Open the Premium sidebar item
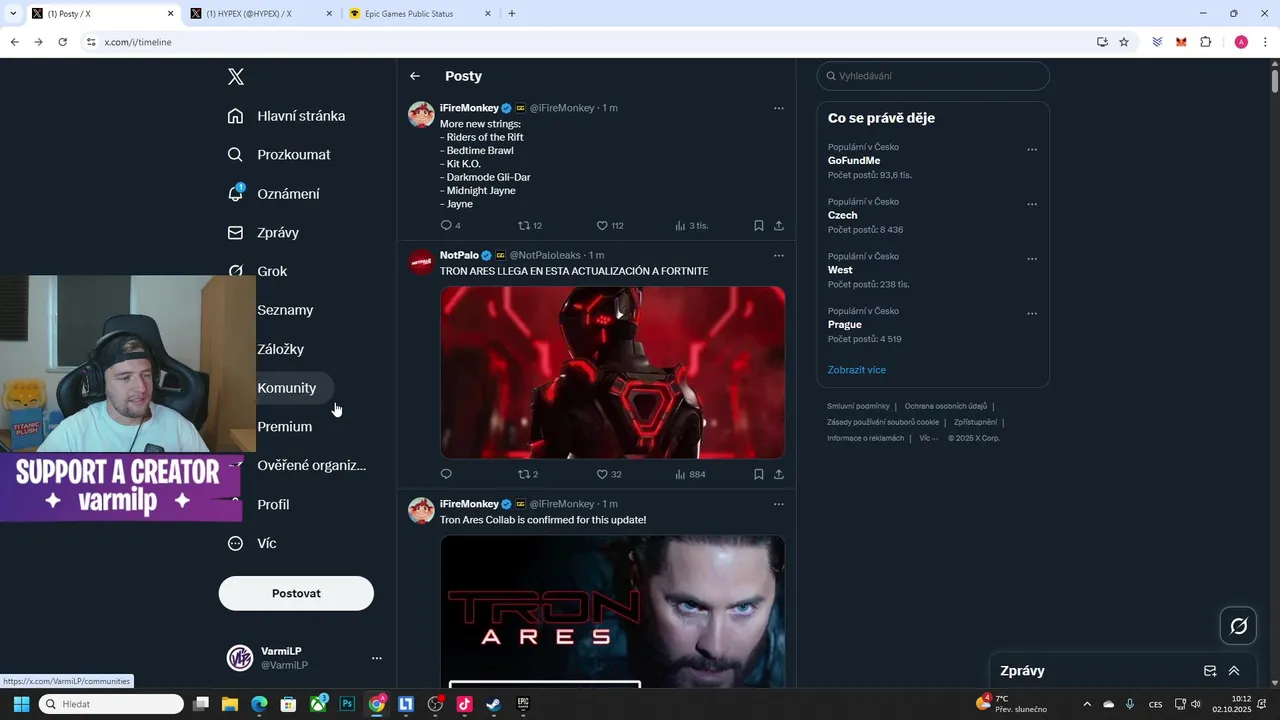This screenshot has width=1280, height=720. 285,427
